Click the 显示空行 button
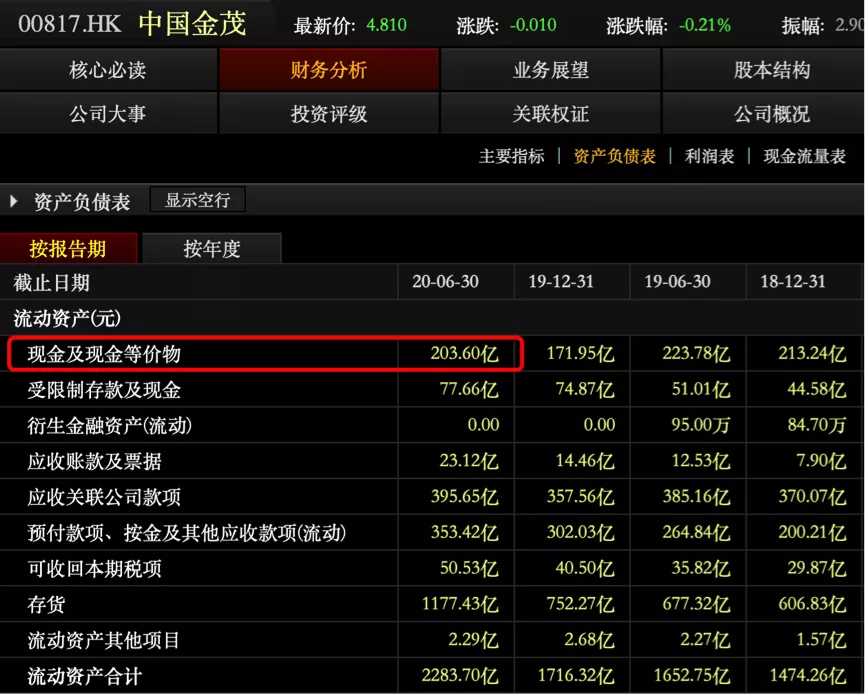Viewport: 865px width, 694px height. click(x=197, y=200)
